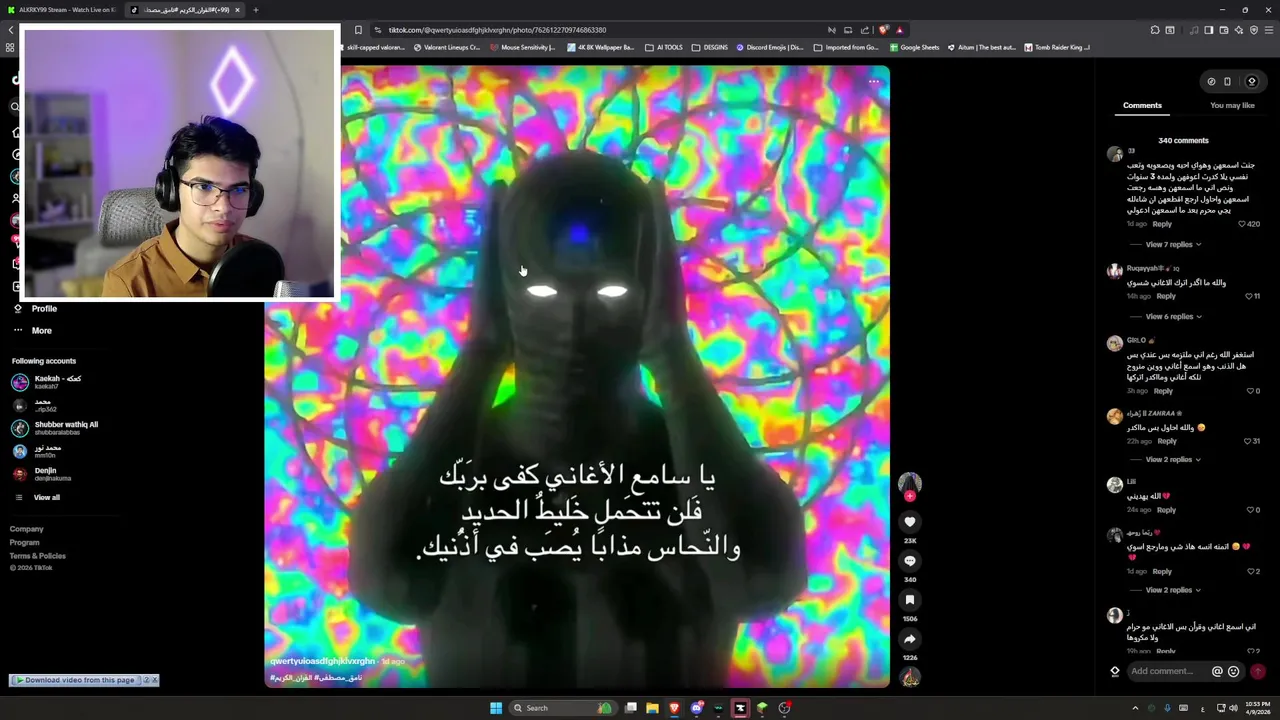
Task: Open the taskbar clock and date
Action: [1257, 708]
